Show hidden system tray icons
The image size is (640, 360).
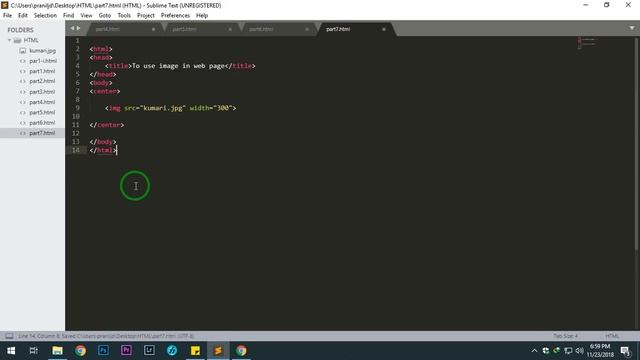coord(534,351)
